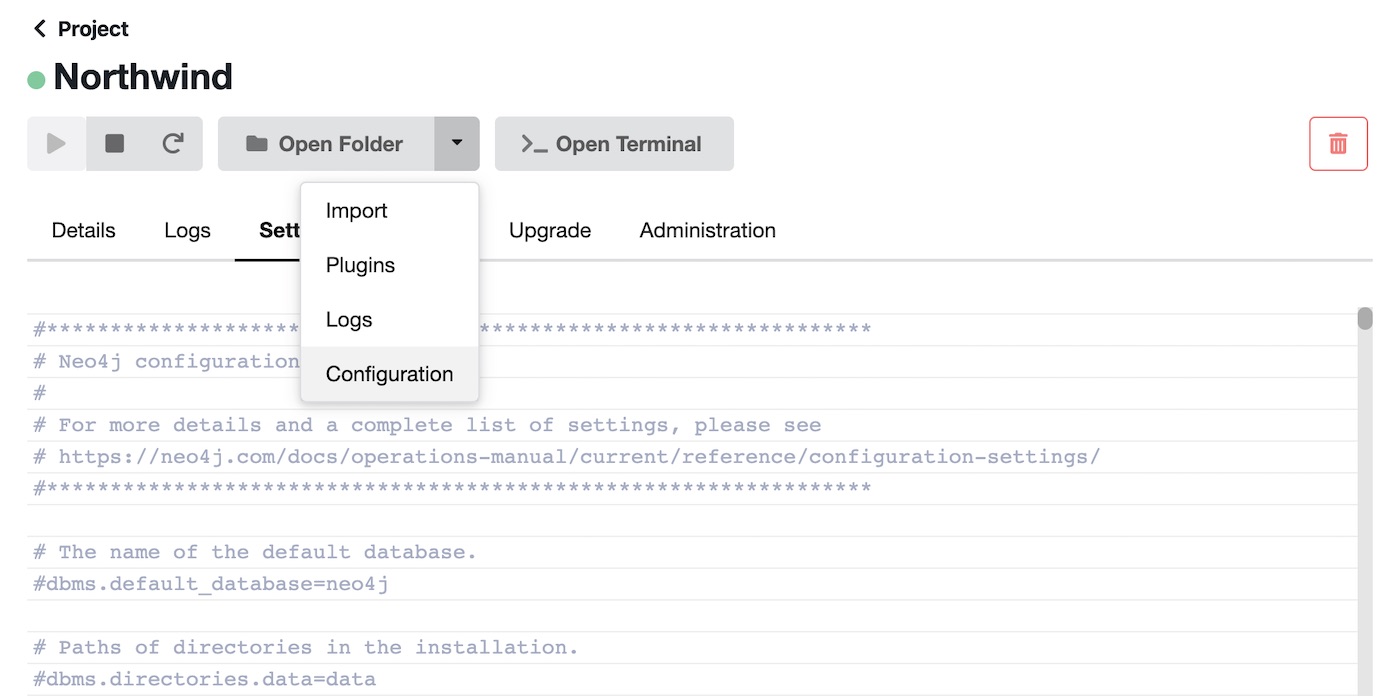Open Terminal for this database
The width and height of the screenshot is (1400, 696).
tap(614, 144)
